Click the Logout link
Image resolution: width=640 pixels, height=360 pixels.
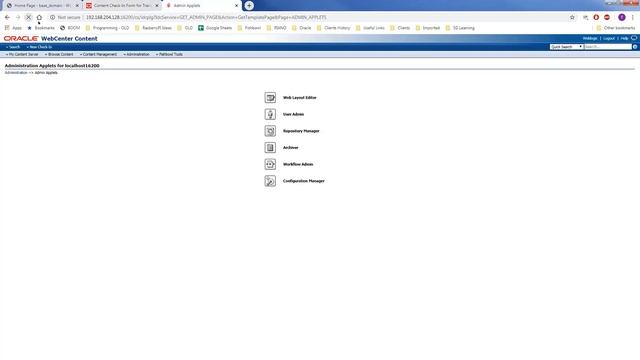(x=609, y=38)
